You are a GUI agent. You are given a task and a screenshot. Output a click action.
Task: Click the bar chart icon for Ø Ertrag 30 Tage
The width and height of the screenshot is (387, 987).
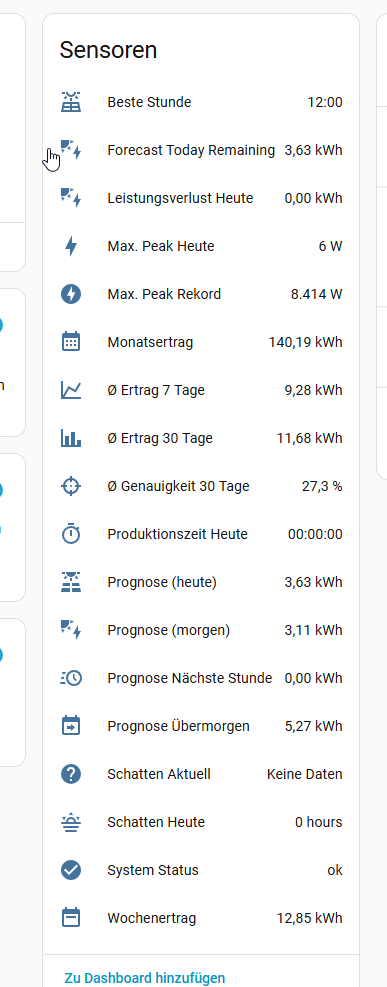tap(71, 438)
